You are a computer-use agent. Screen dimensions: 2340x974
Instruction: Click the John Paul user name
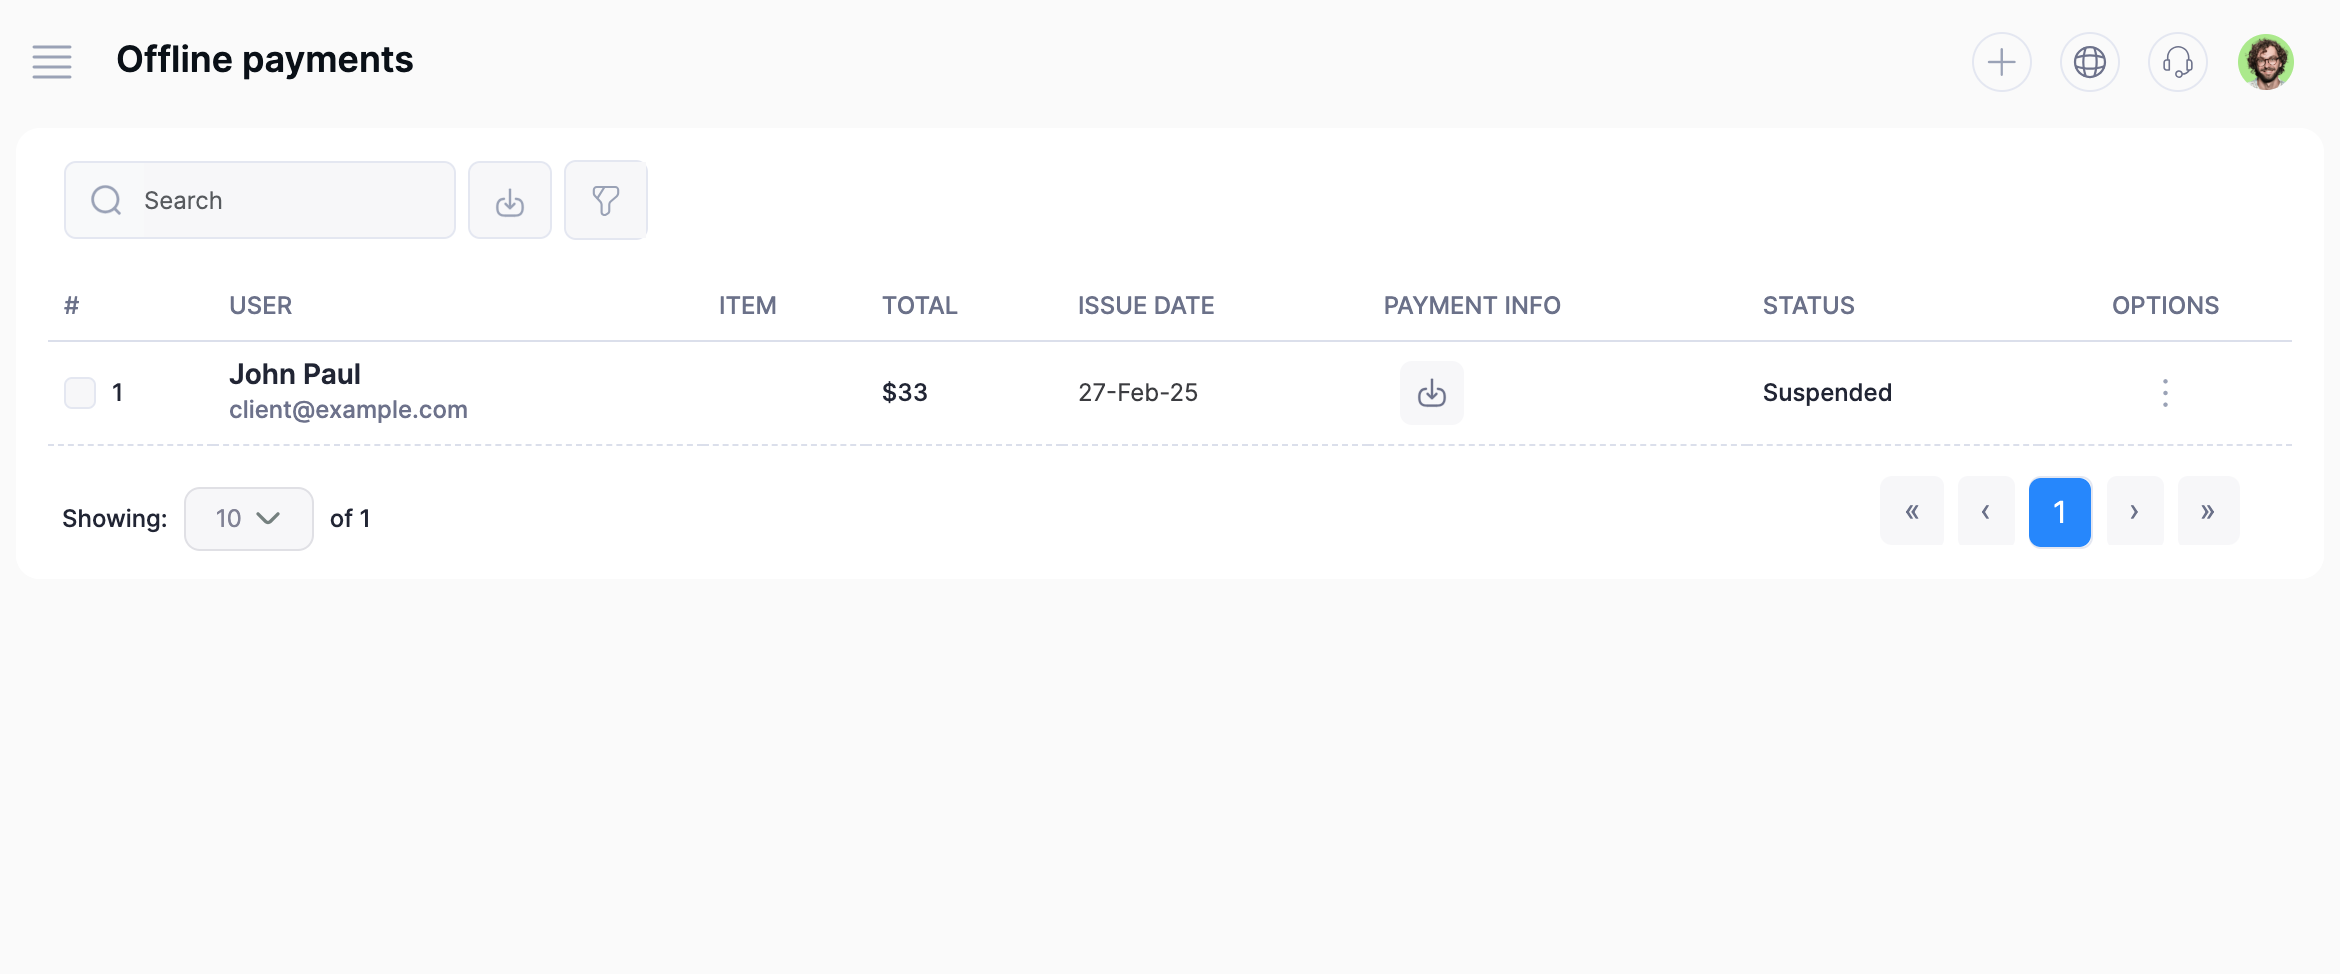pyautogui.click(x=295, y=374)
